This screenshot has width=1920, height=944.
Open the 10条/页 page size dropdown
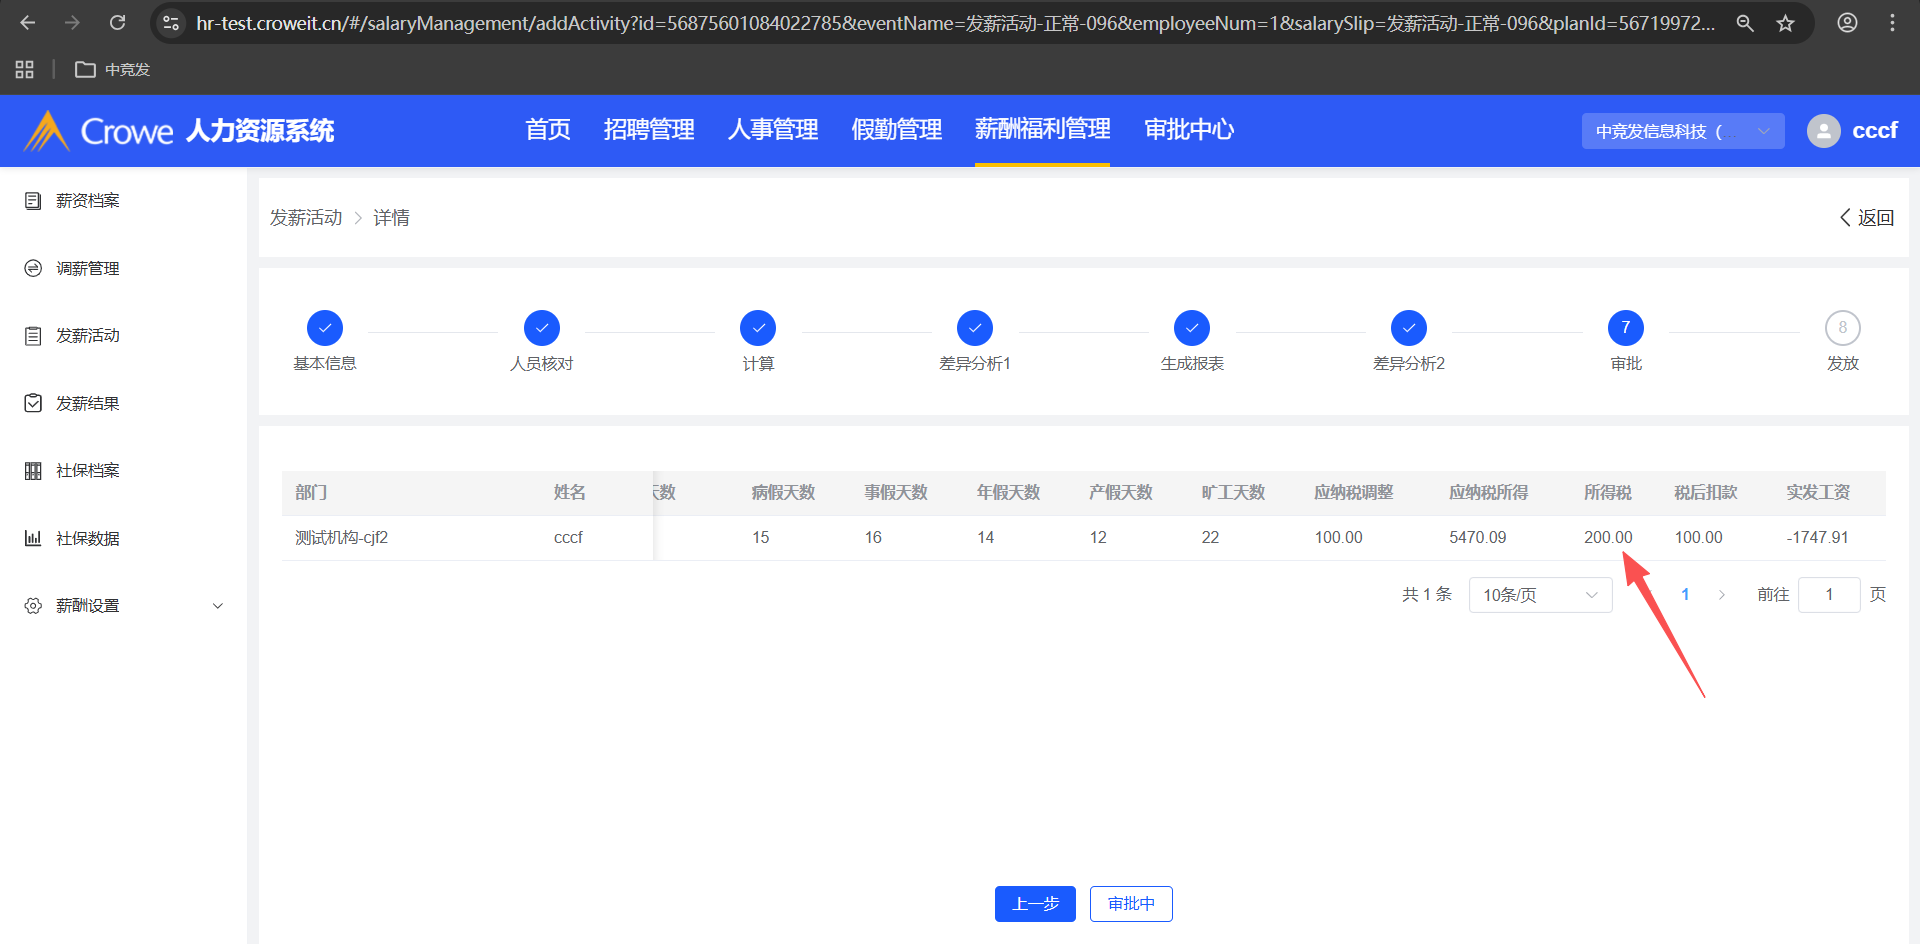1540,595
